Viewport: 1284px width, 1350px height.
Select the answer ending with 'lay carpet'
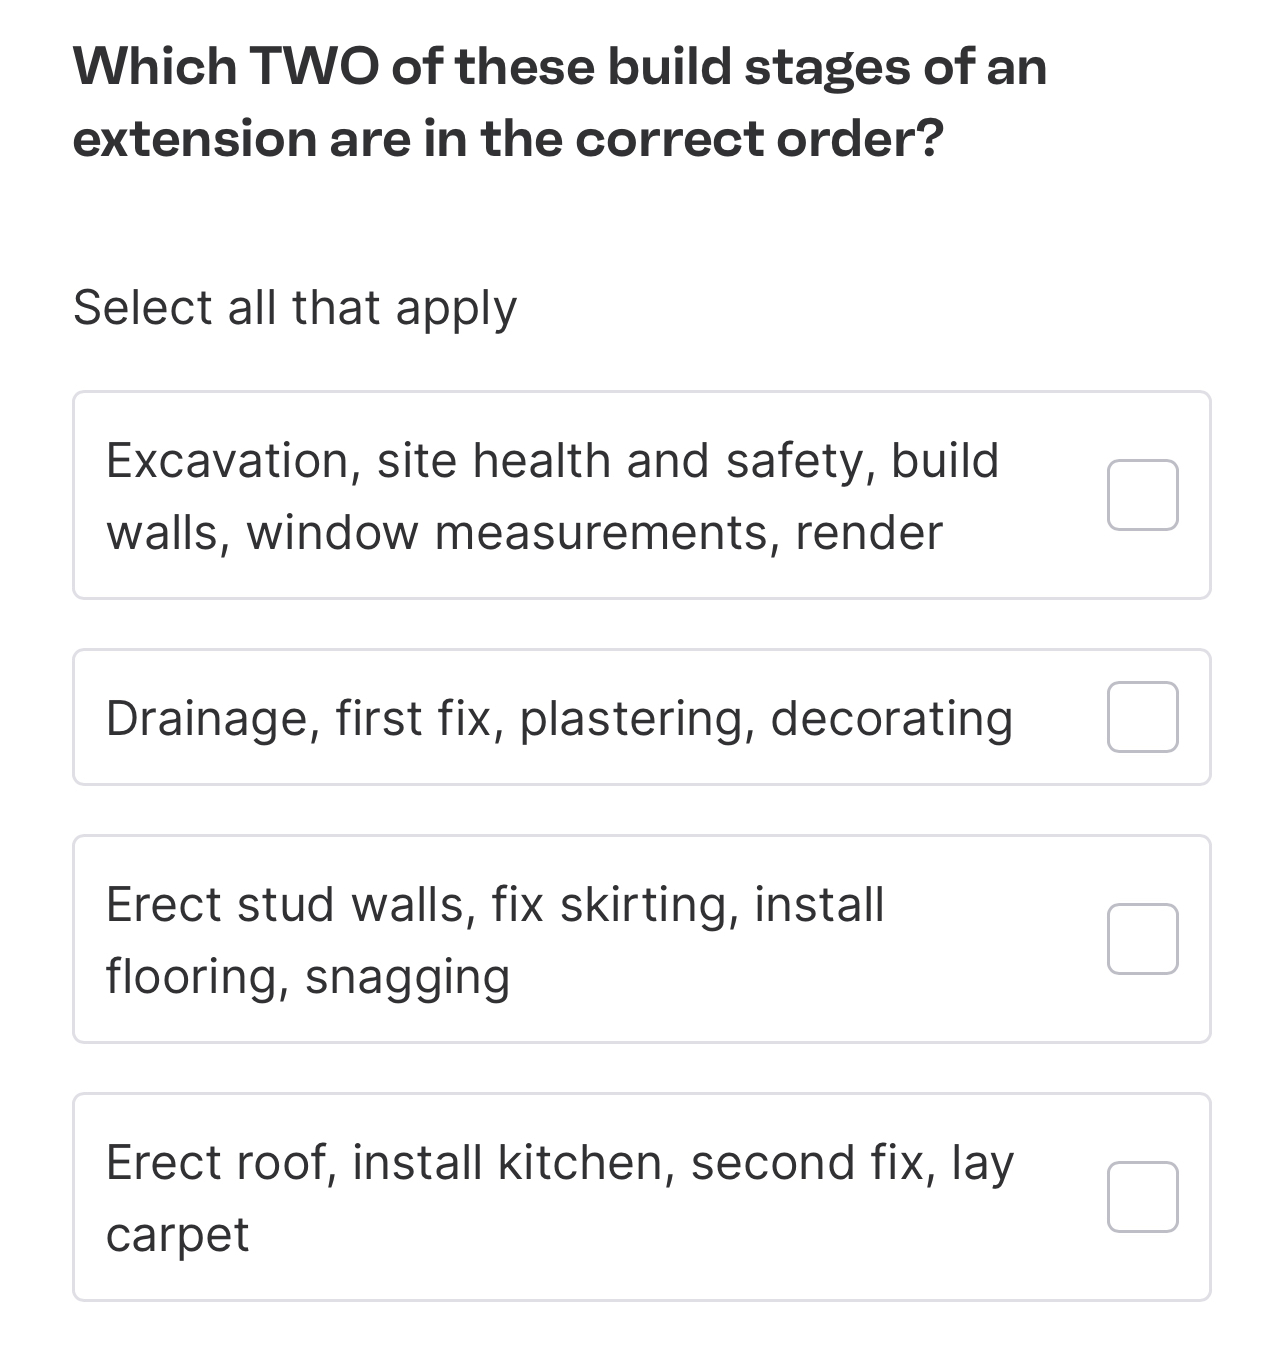[560, 1196]
